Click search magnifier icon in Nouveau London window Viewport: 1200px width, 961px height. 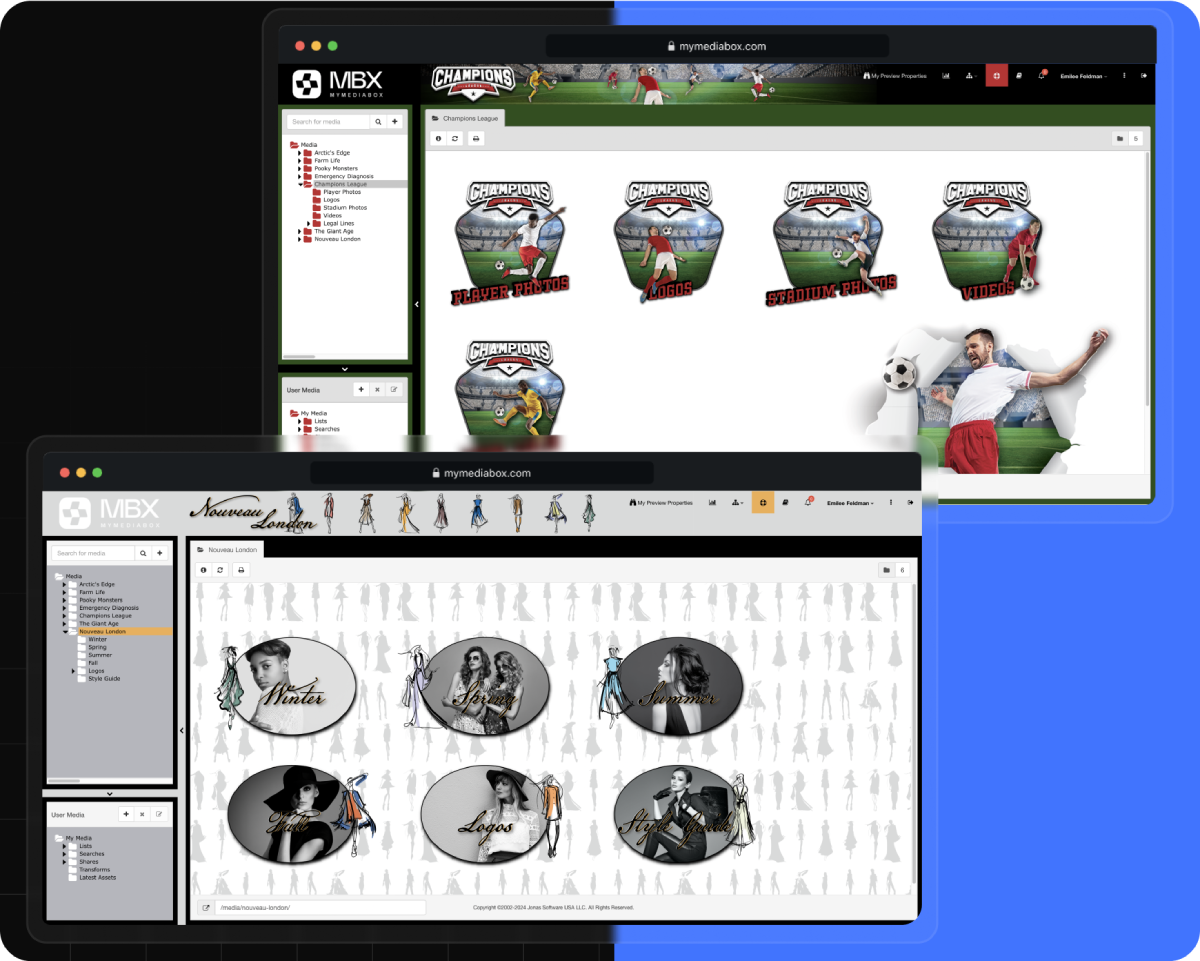(x=143, y=553)
